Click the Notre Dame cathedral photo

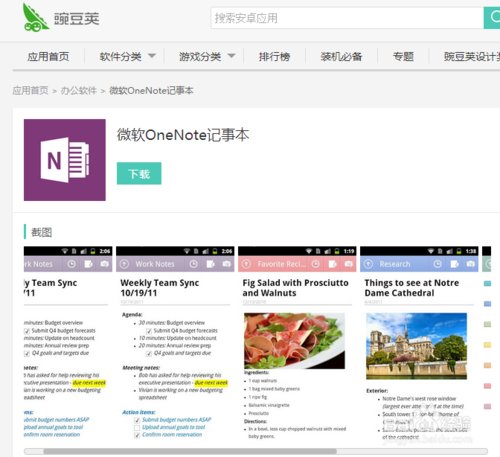(x=416, y=346)
